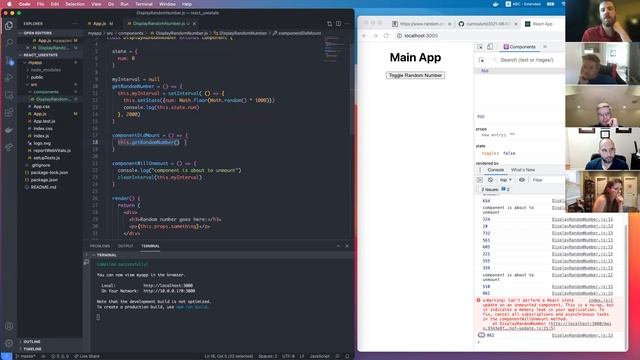Split the editor to the right
The height and width of the screenshot is (360, 640).
(x=338, y=24)
